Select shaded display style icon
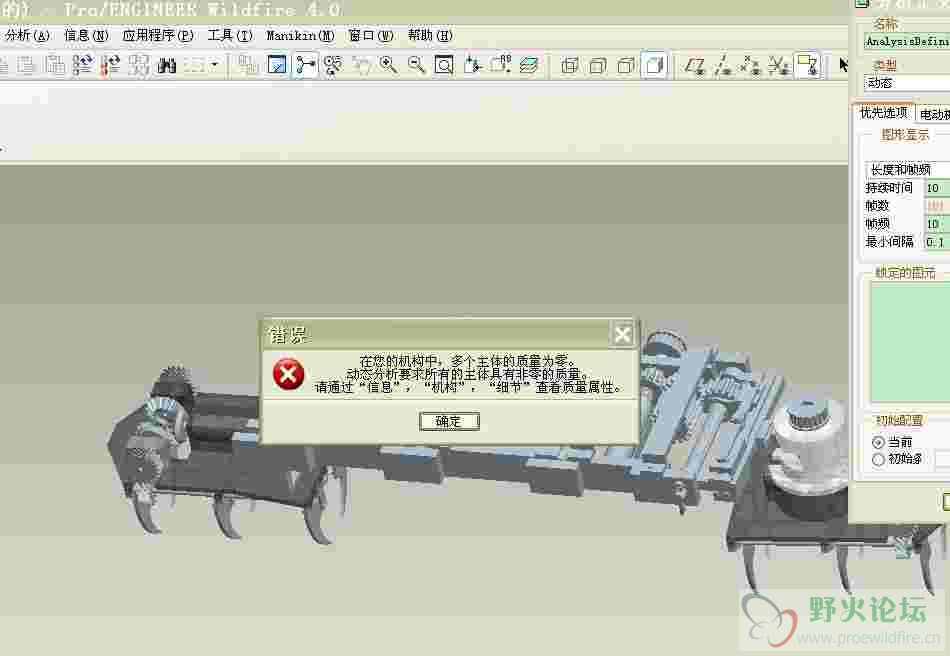 (x=654, y=65)
